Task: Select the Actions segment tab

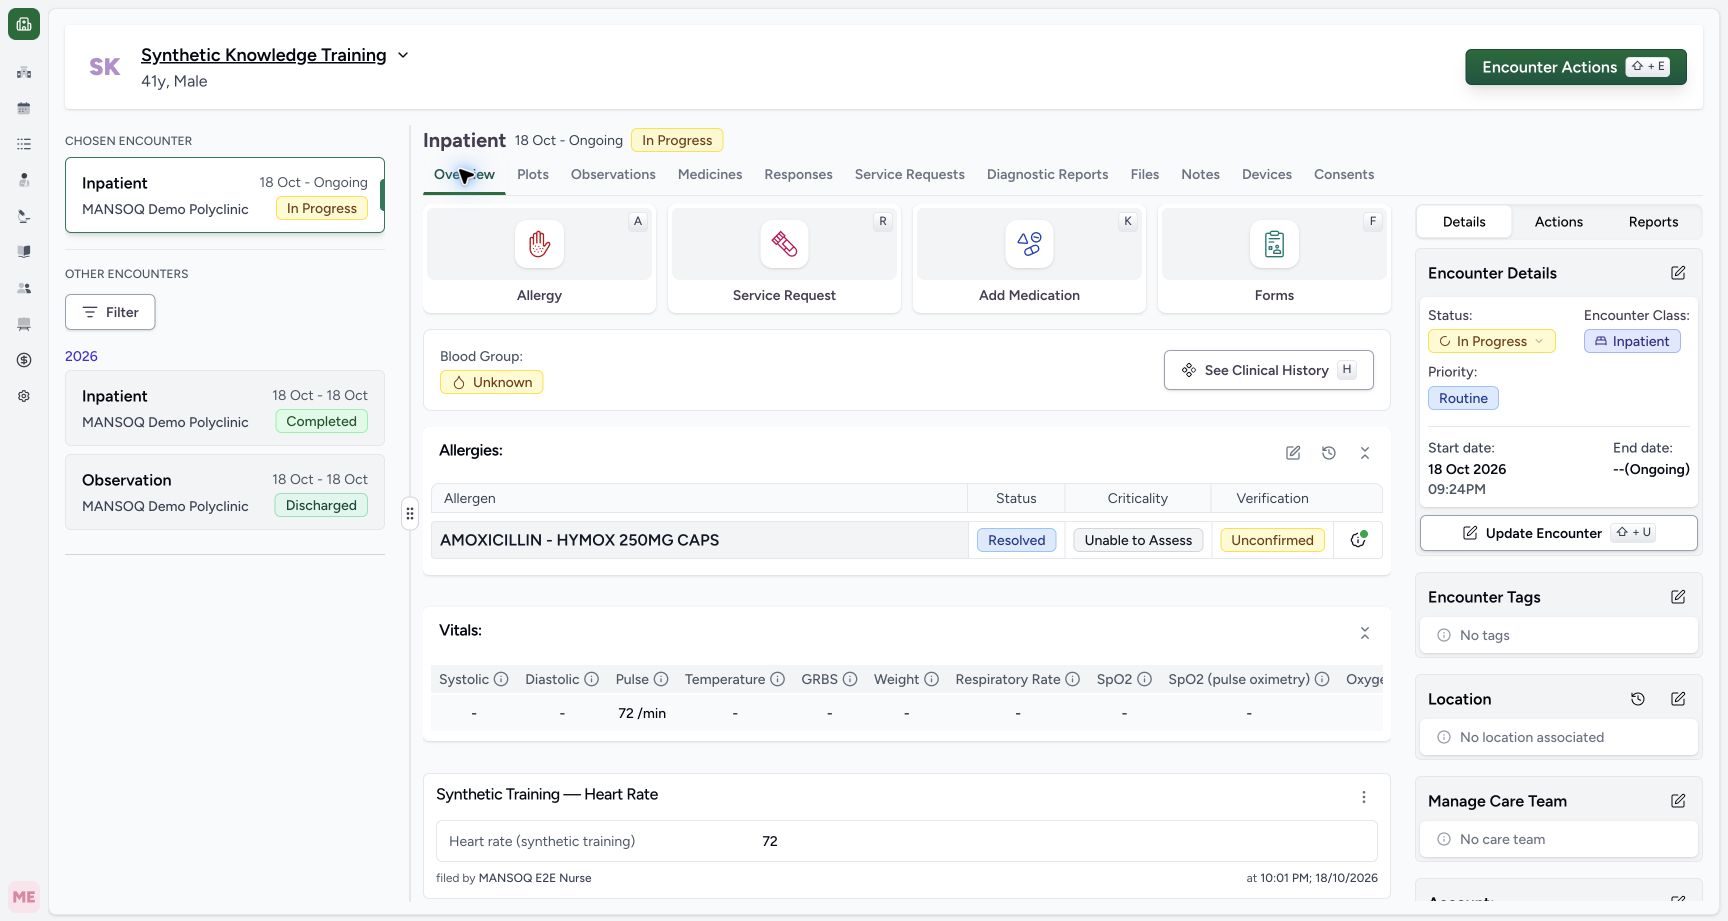Action: [x=1558, y=222]
